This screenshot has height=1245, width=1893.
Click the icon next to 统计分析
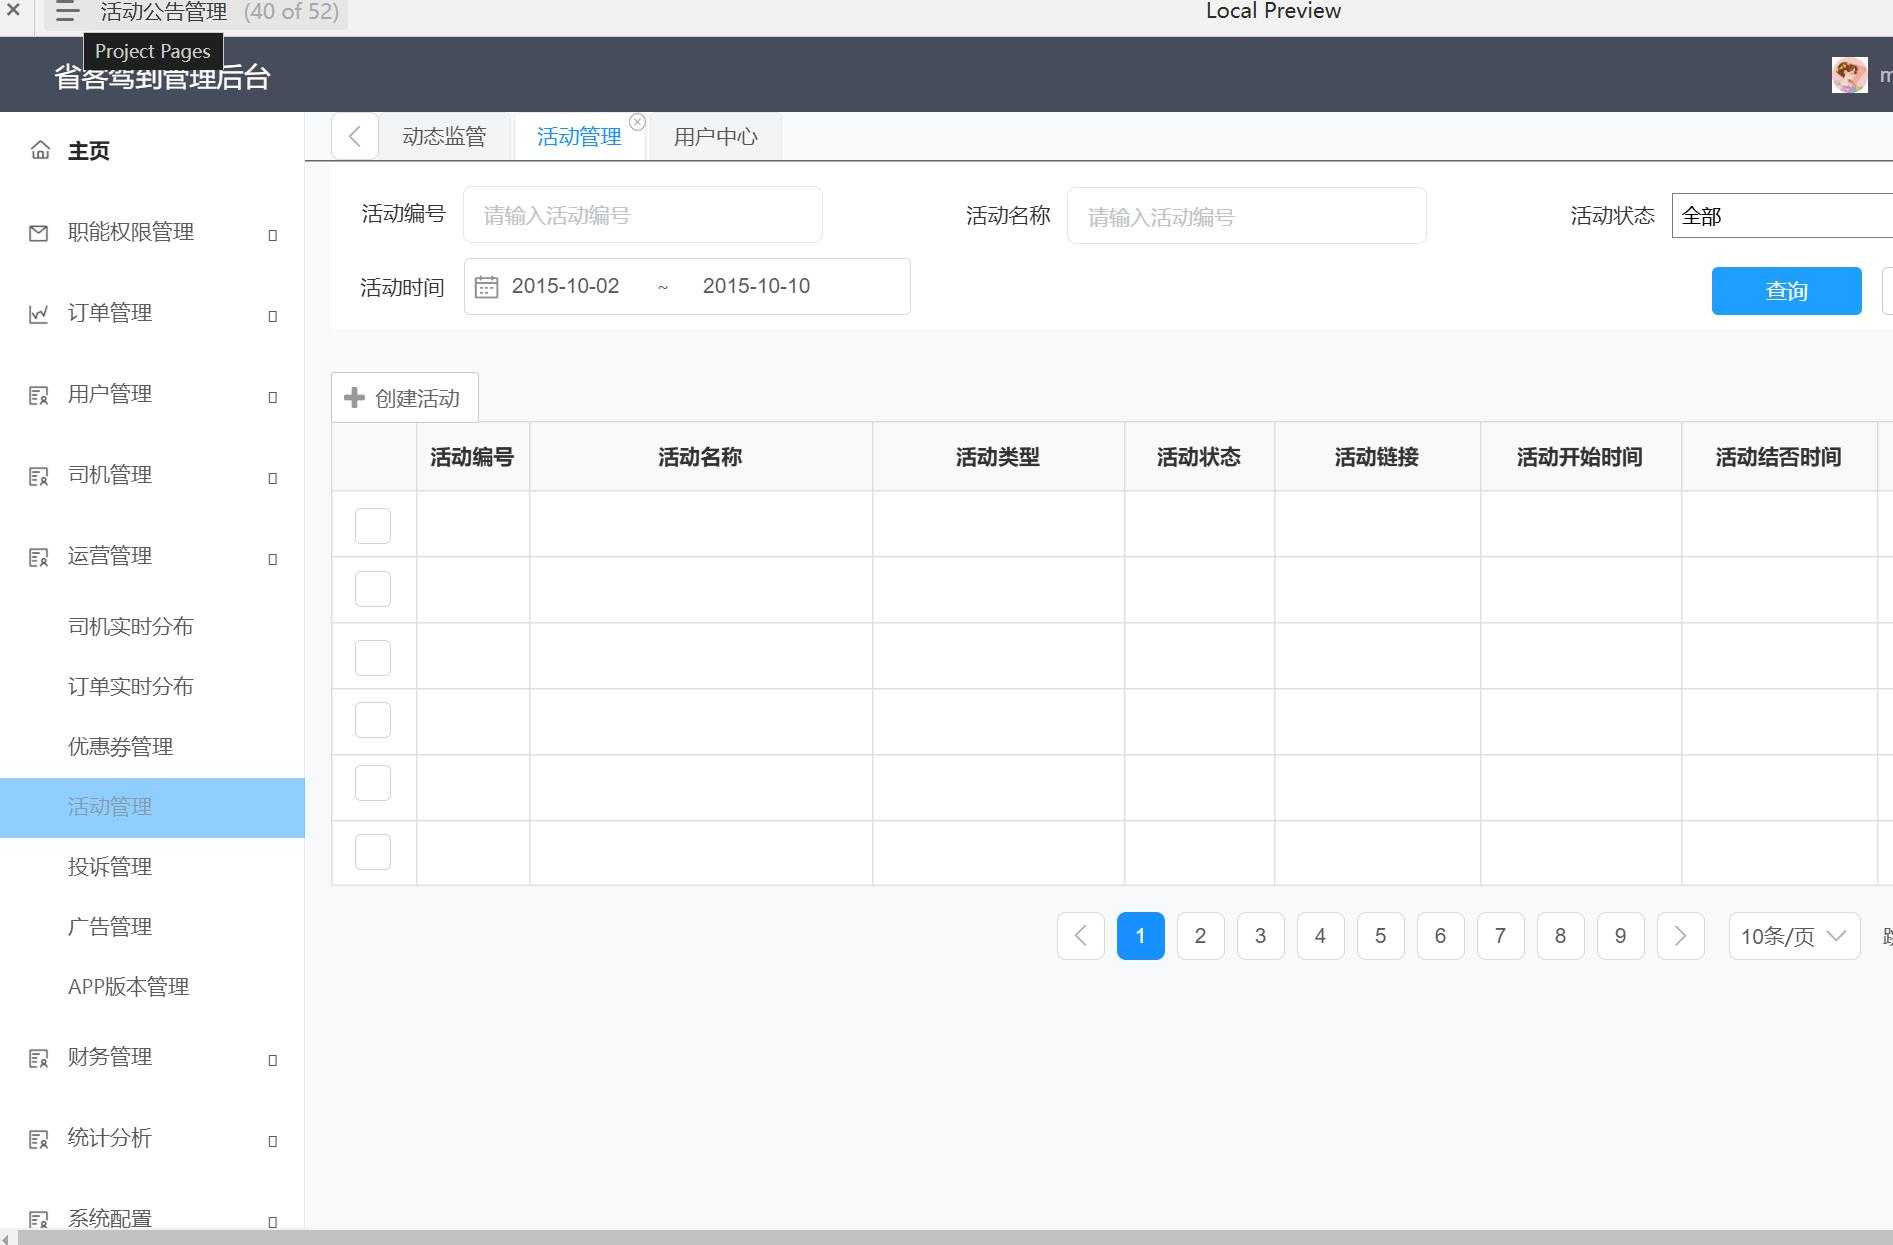[x=40, y=1139]
